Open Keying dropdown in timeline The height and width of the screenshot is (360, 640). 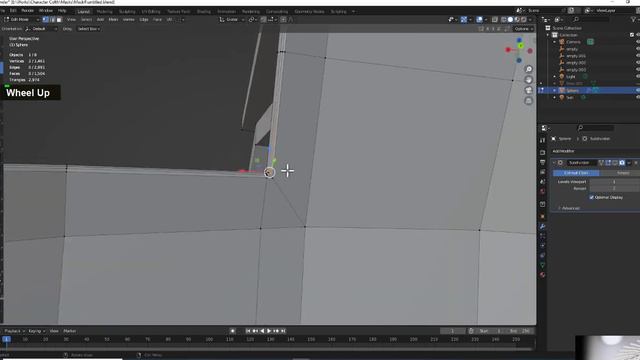point(36,331)
